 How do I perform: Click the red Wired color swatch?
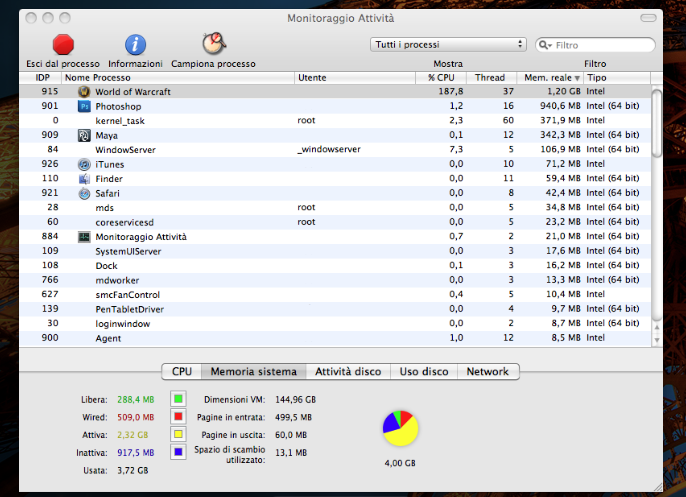(178, 416)
